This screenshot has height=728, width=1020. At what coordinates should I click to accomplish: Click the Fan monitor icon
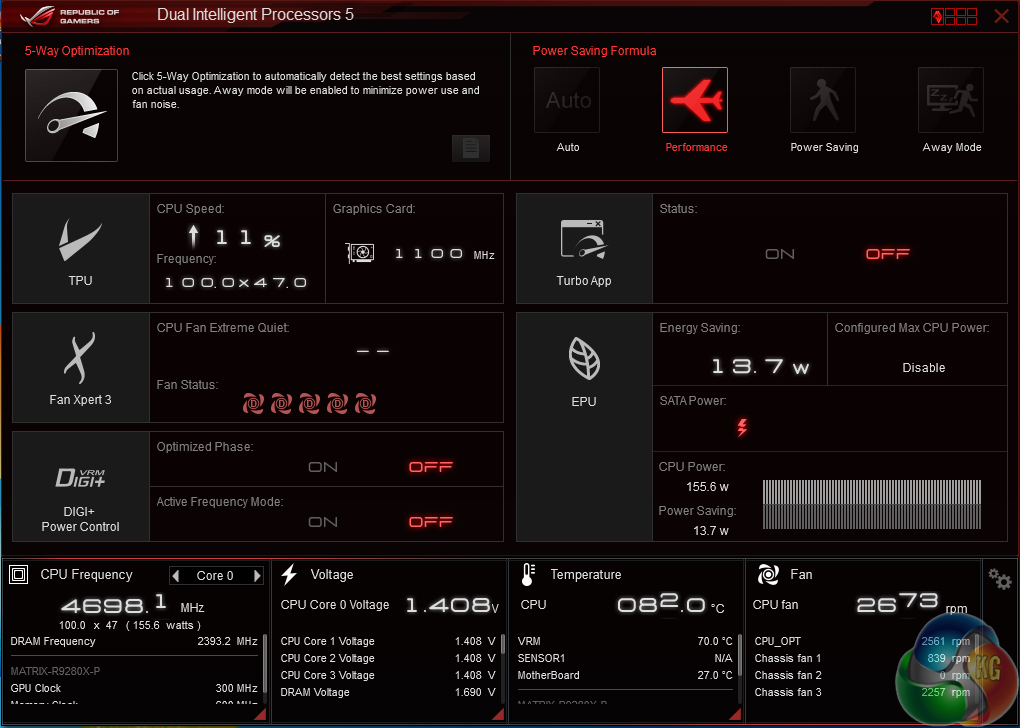coord(768,574)
